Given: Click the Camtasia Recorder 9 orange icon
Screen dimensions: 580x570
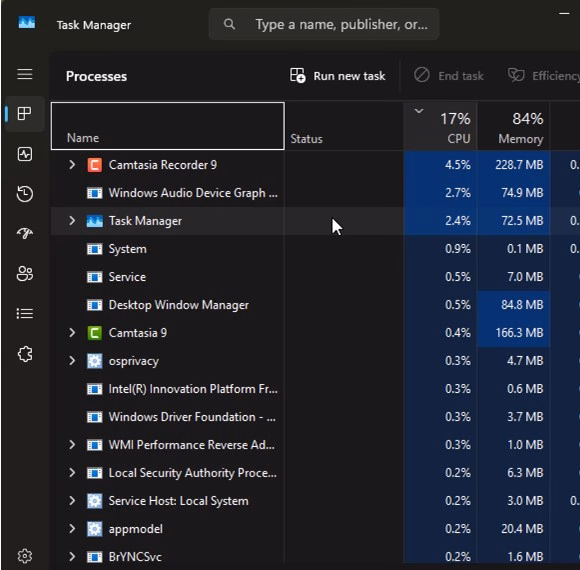Looking at the screenshot, I should coord(94,165).
